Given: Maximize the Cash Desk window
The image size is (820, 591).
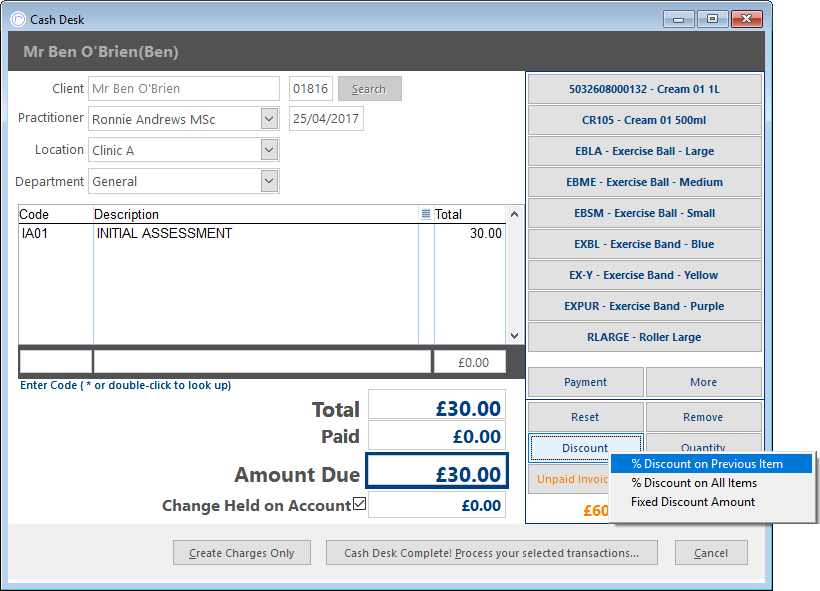Looking at the screenshot, I should (x=712, y=19).
